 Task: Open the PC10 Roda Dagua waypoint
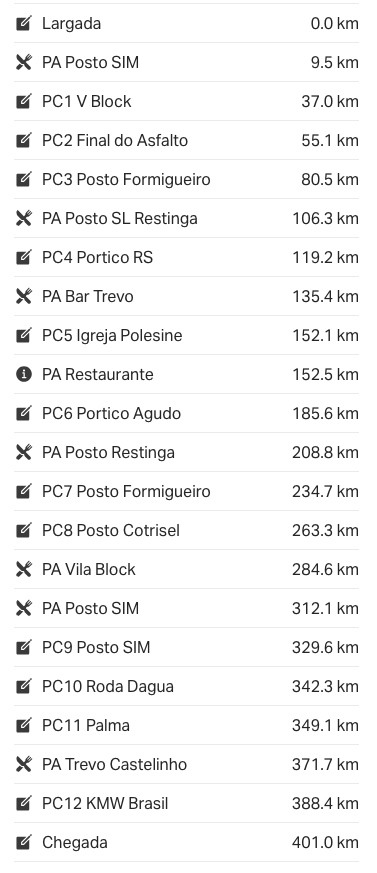[187, 686]
